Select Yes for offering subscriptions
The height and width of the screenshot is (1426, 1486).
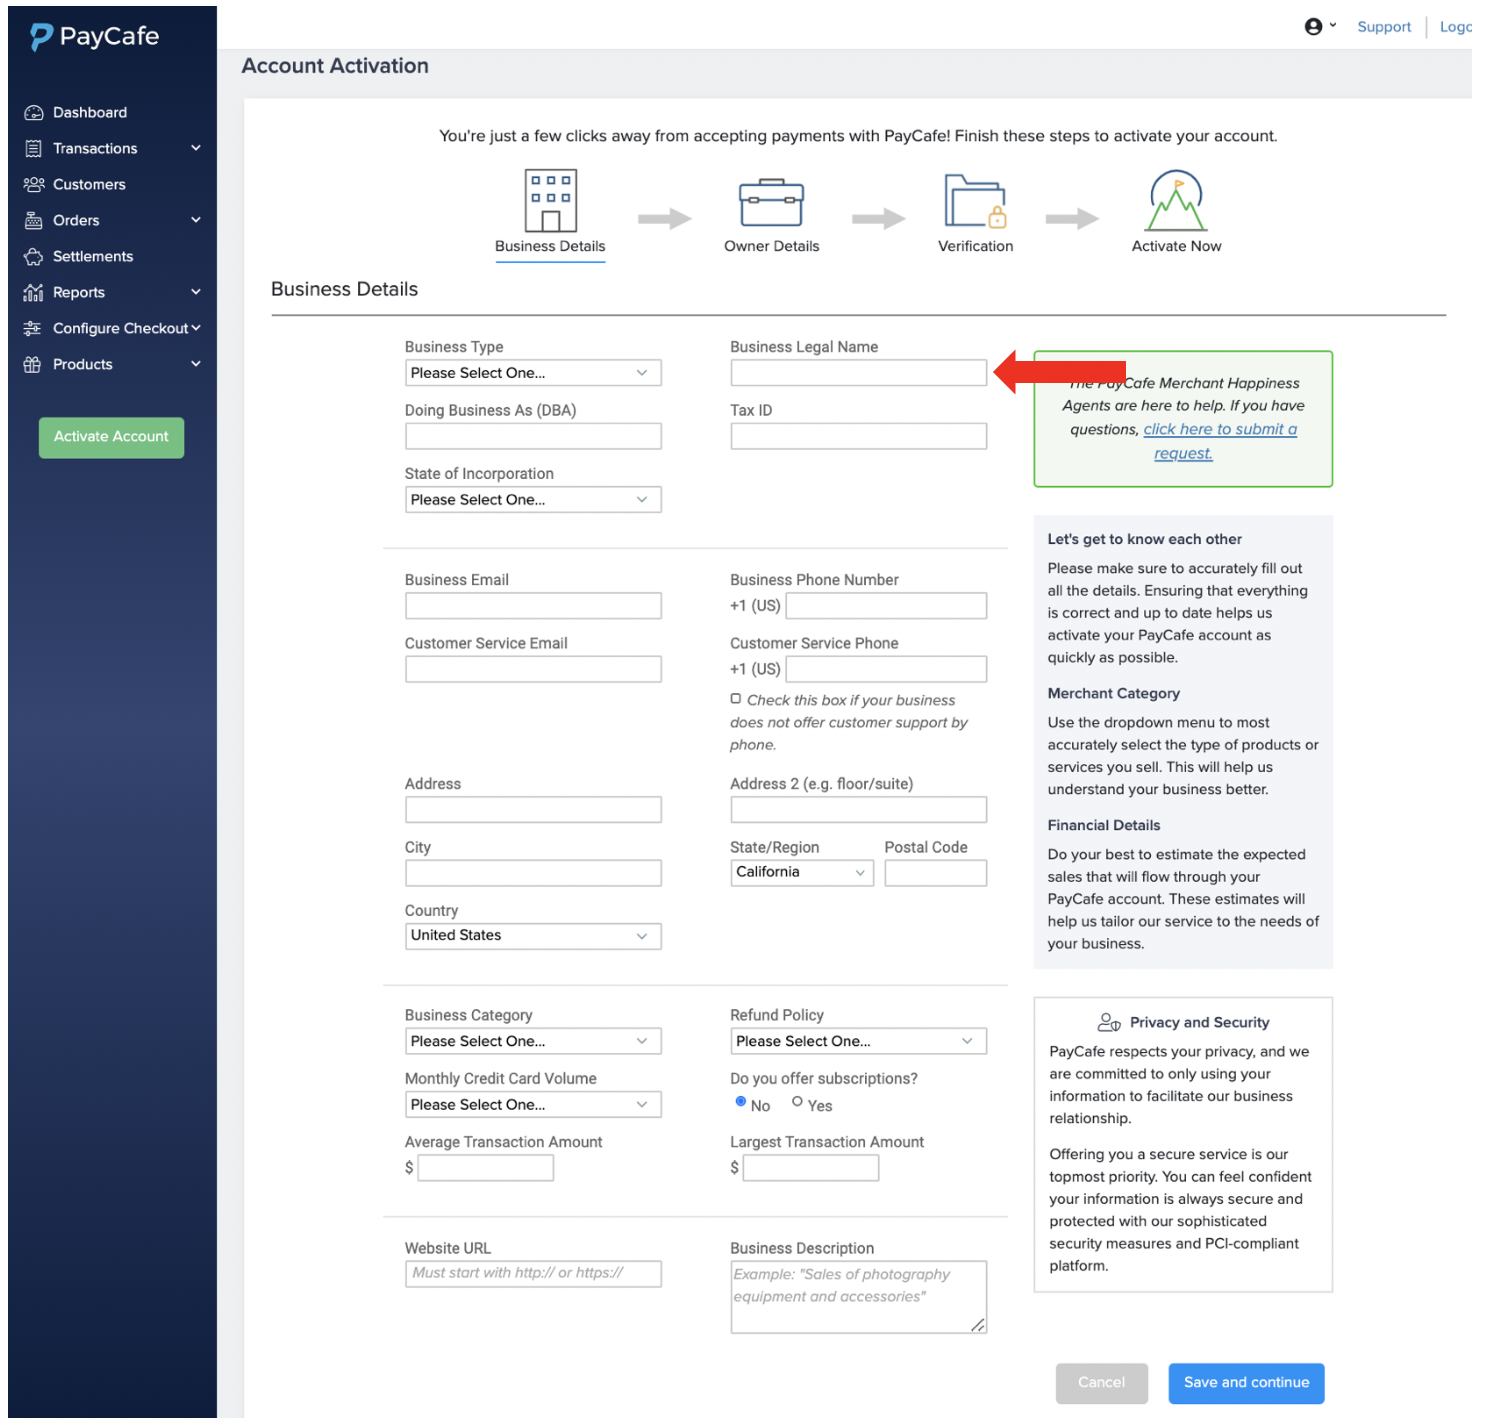[x=797, y=1102]
